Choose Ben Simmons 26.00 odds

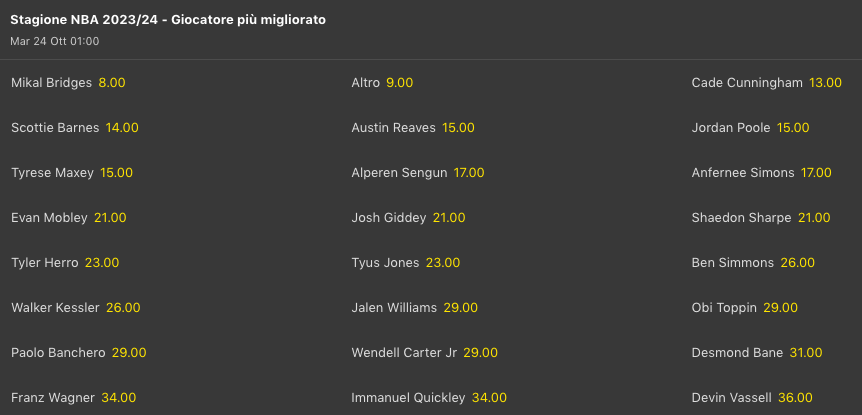click(x=798, y=263)
